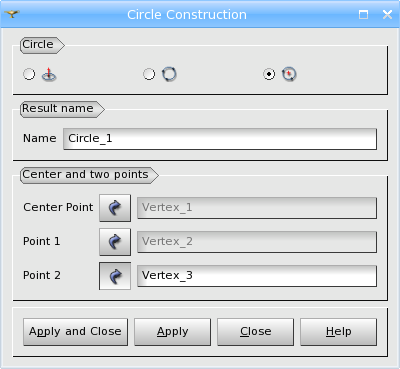Activate the Point 1 selection arrow
The width and height of the screenshot is (400, 369).
point(115,242)
